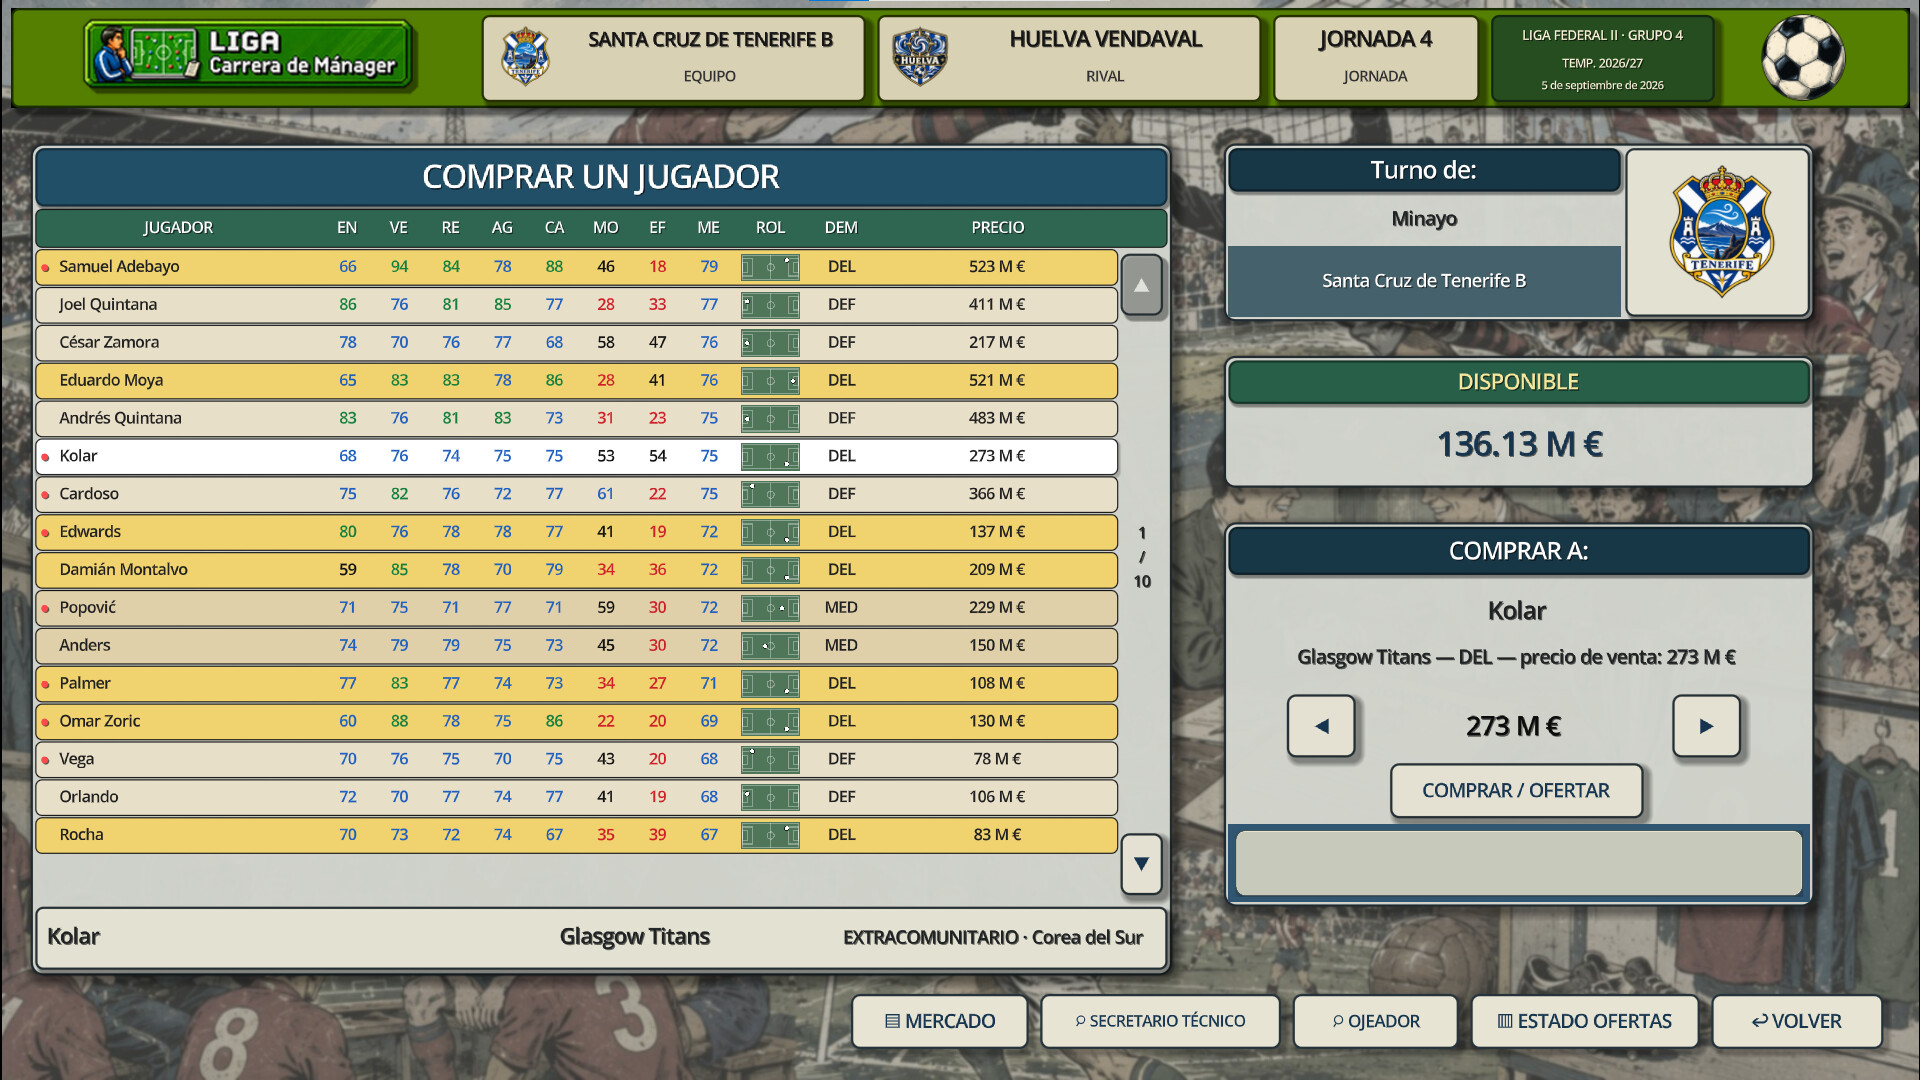Sort by the PRECIO column header
The image size is (1920, 1080).
[997, 228]
